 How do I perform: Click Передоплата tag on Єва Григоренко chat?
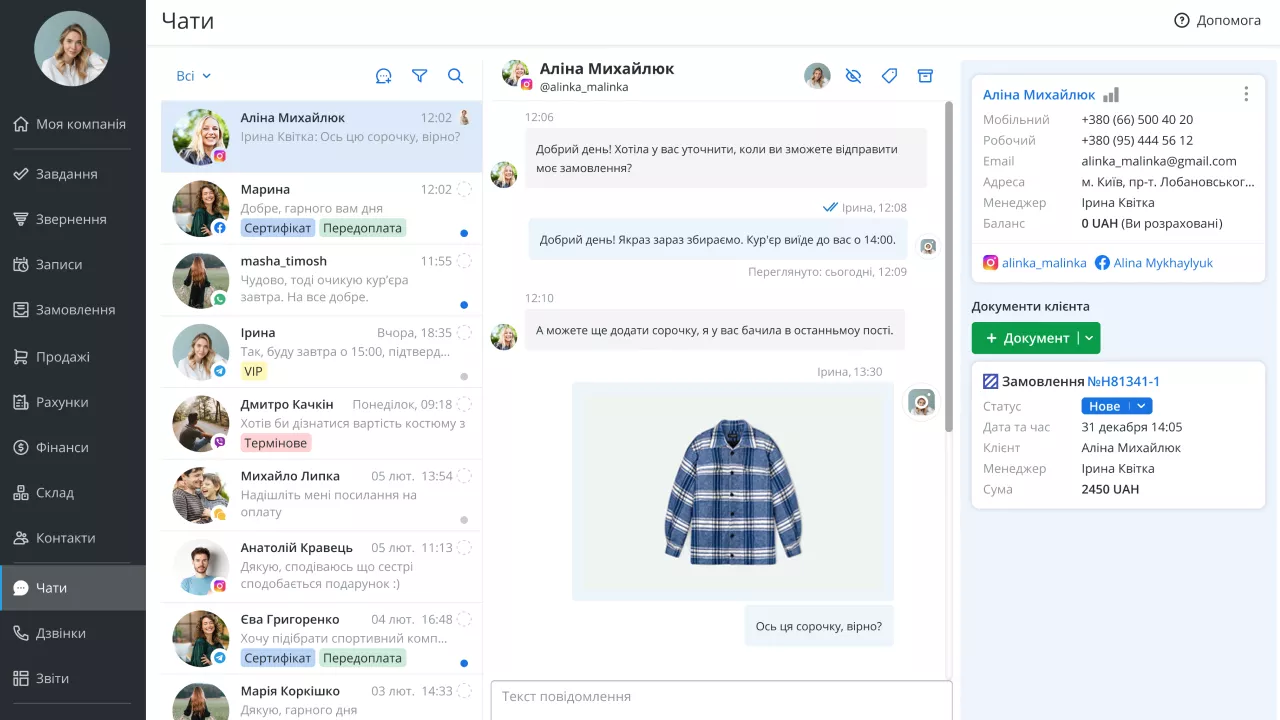362,658
